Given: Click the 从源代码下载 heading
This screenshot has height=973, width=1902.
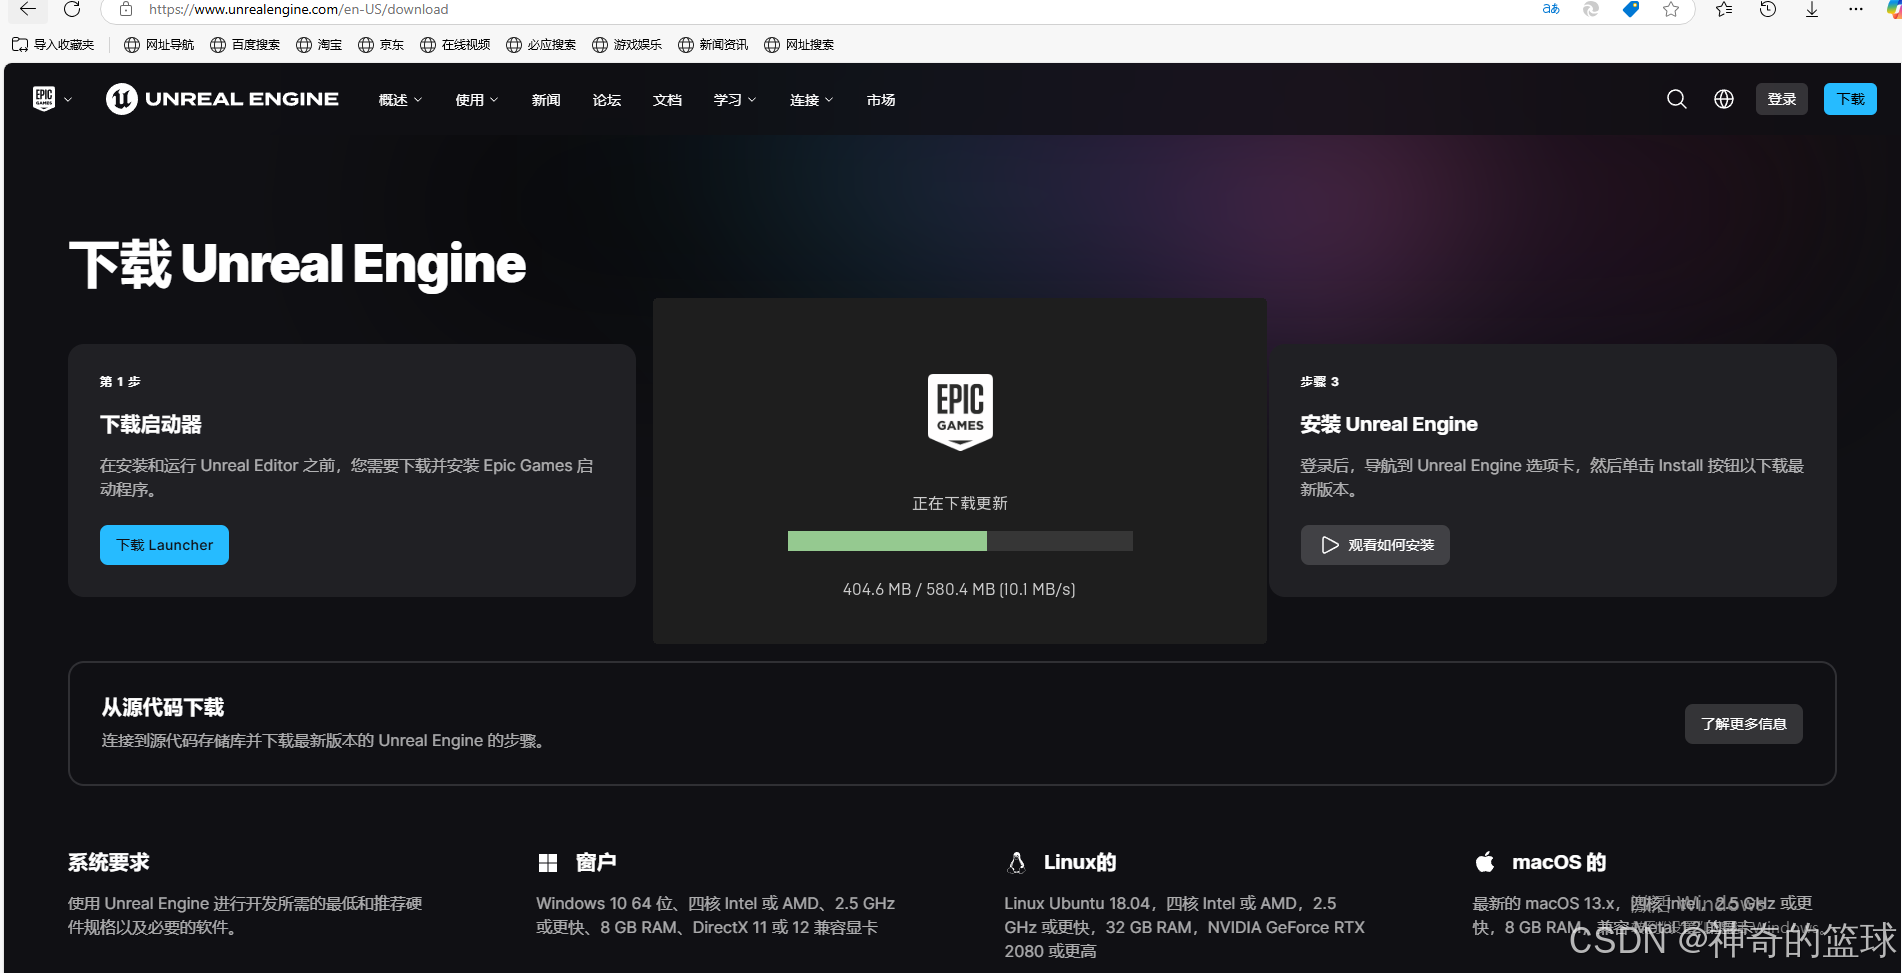Looking at the screenshot, I should pos(163,707).
